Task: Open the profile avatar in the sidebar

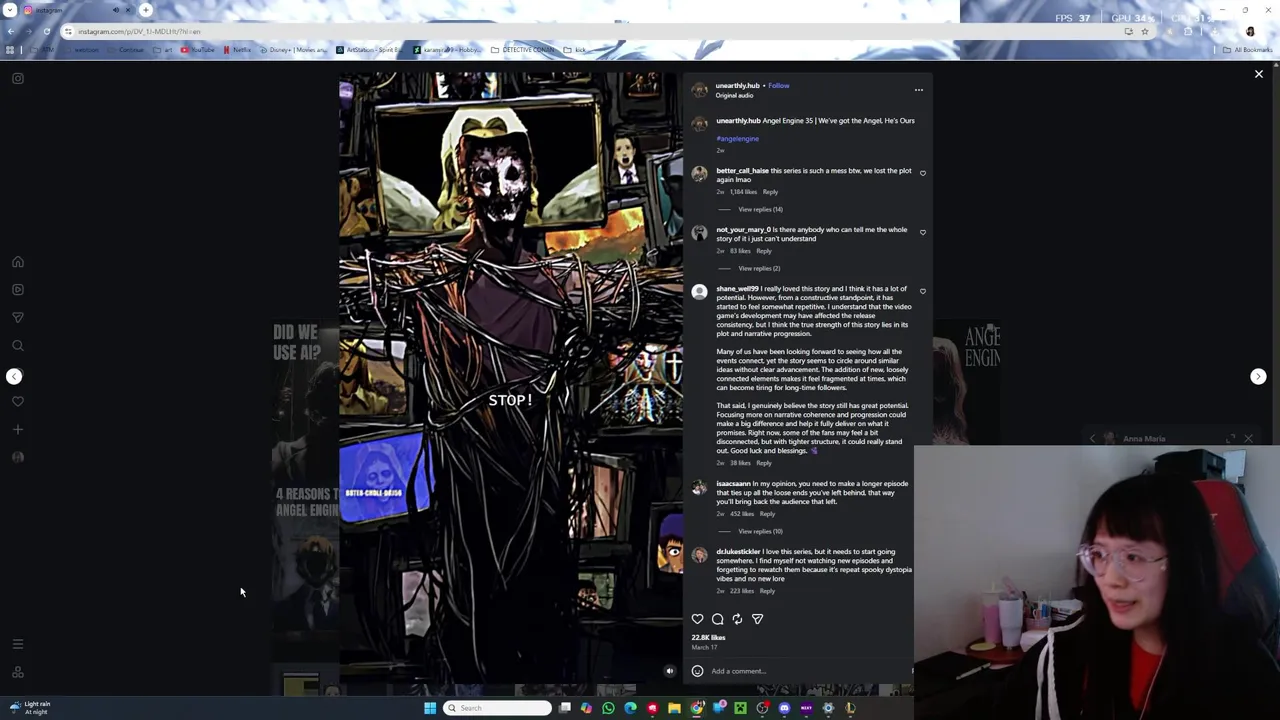Action: (17, 458)
